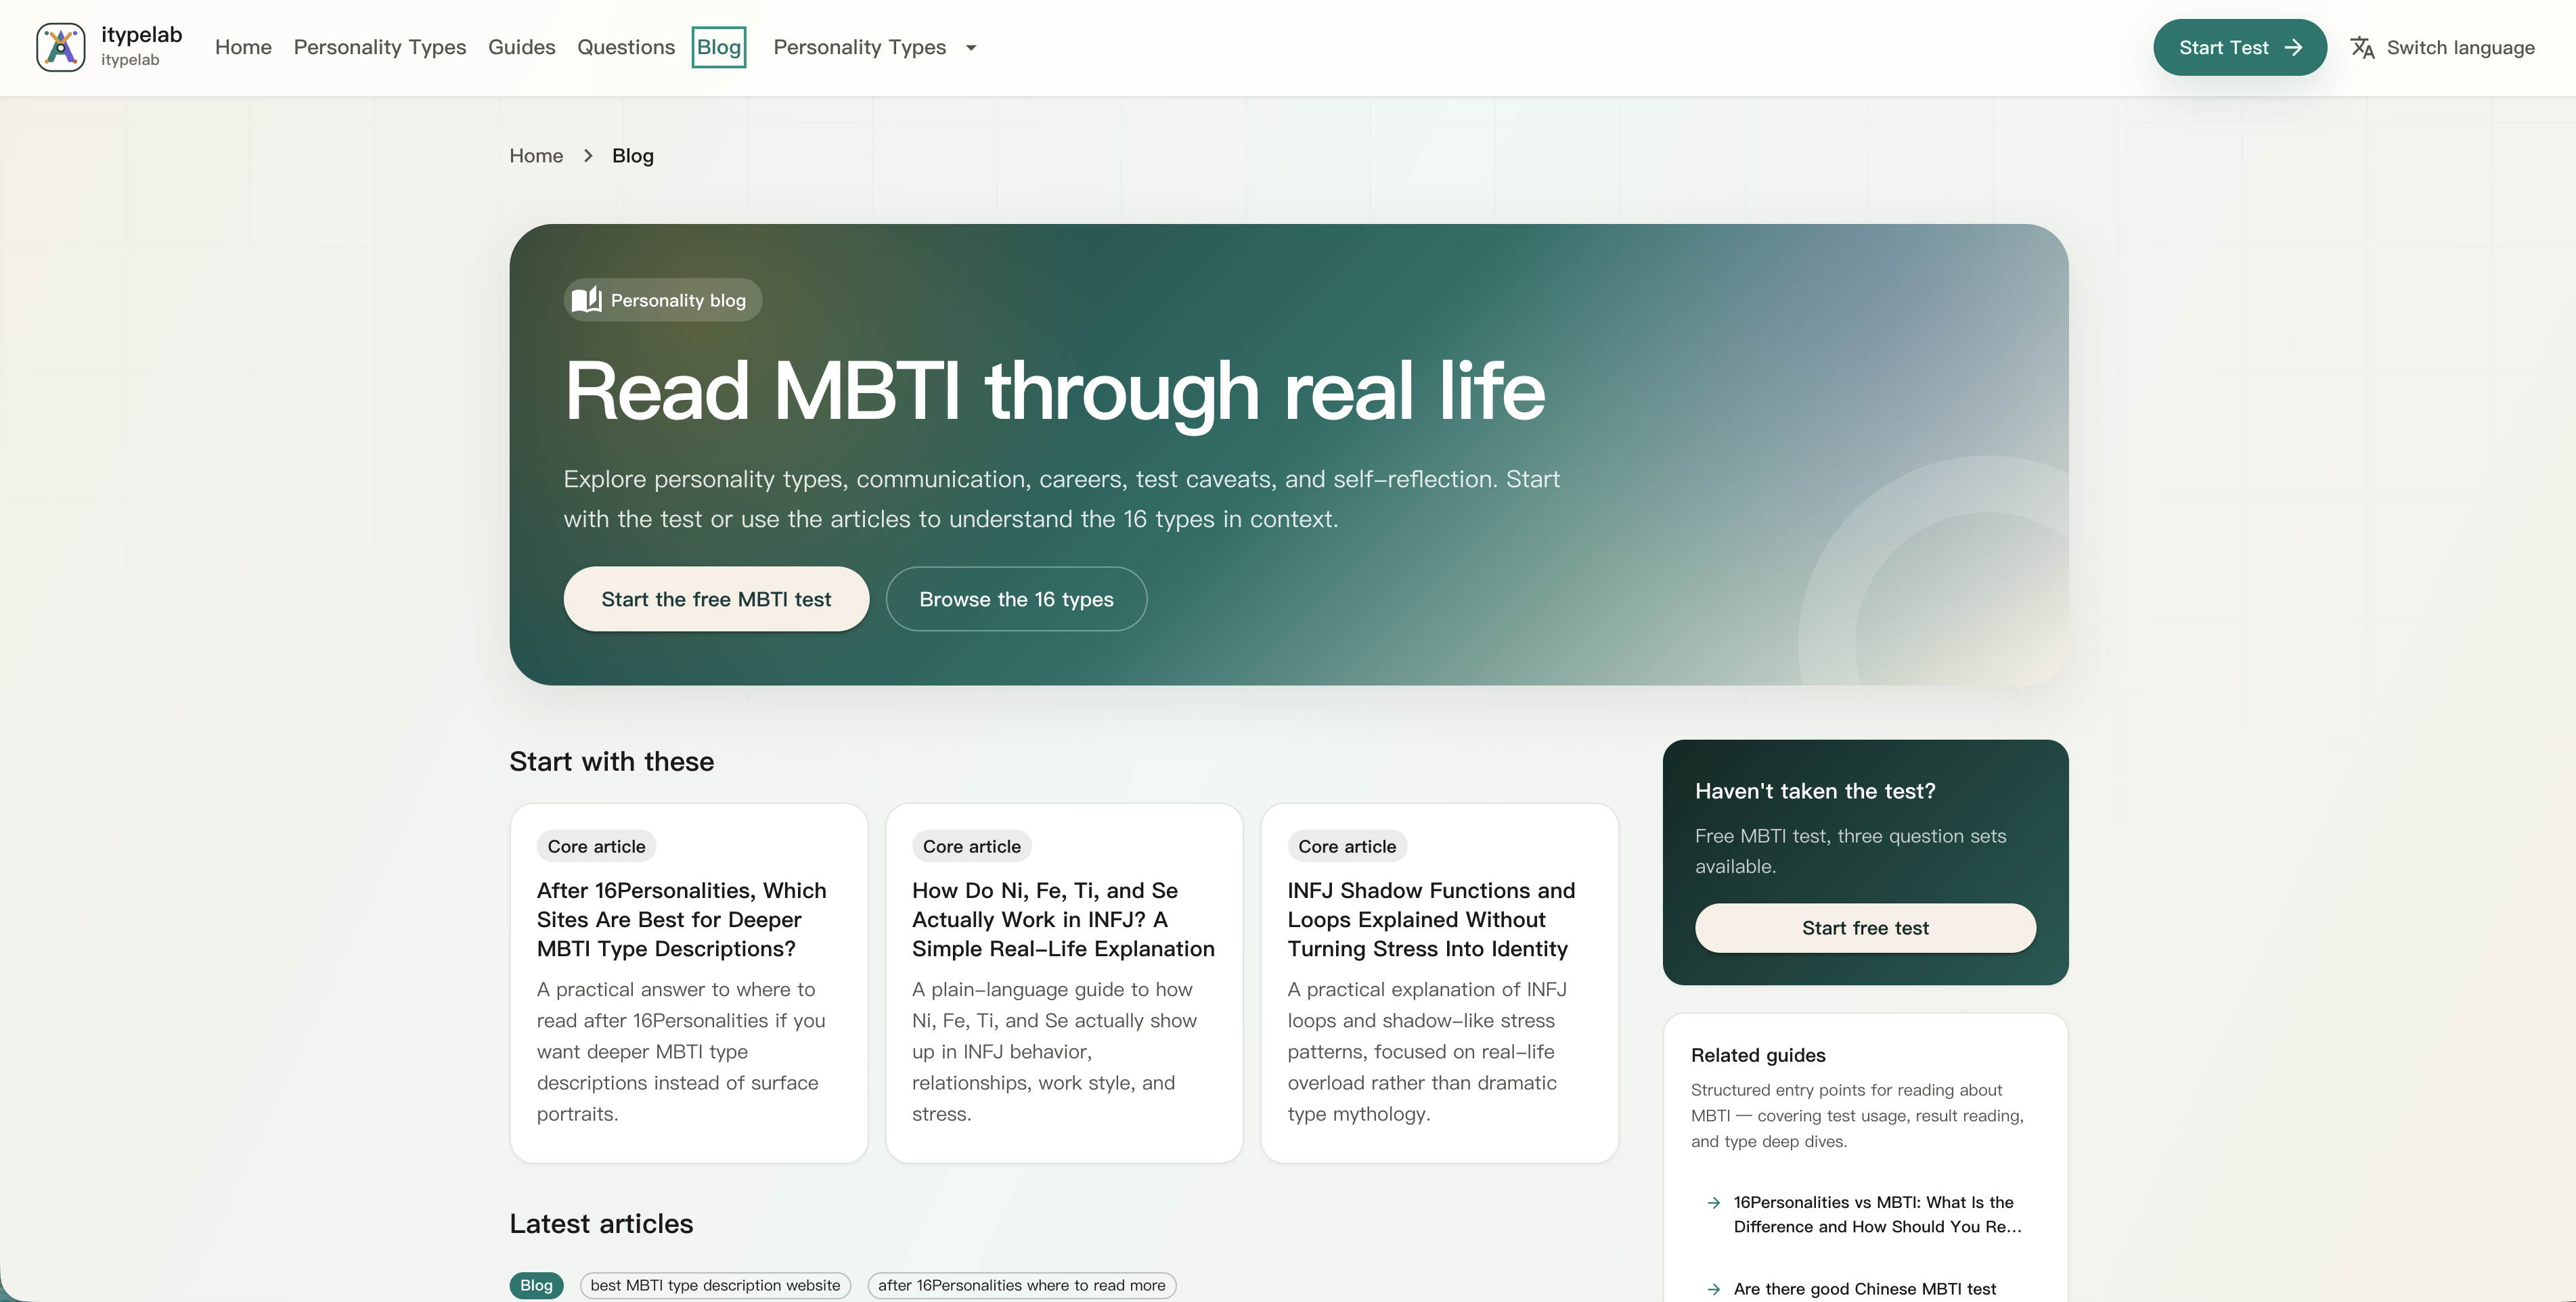Click Core article tag on 16Personalities card
Image resolution: width=2576 pixels, height=1302 pixels.
[x=596, y=847]
